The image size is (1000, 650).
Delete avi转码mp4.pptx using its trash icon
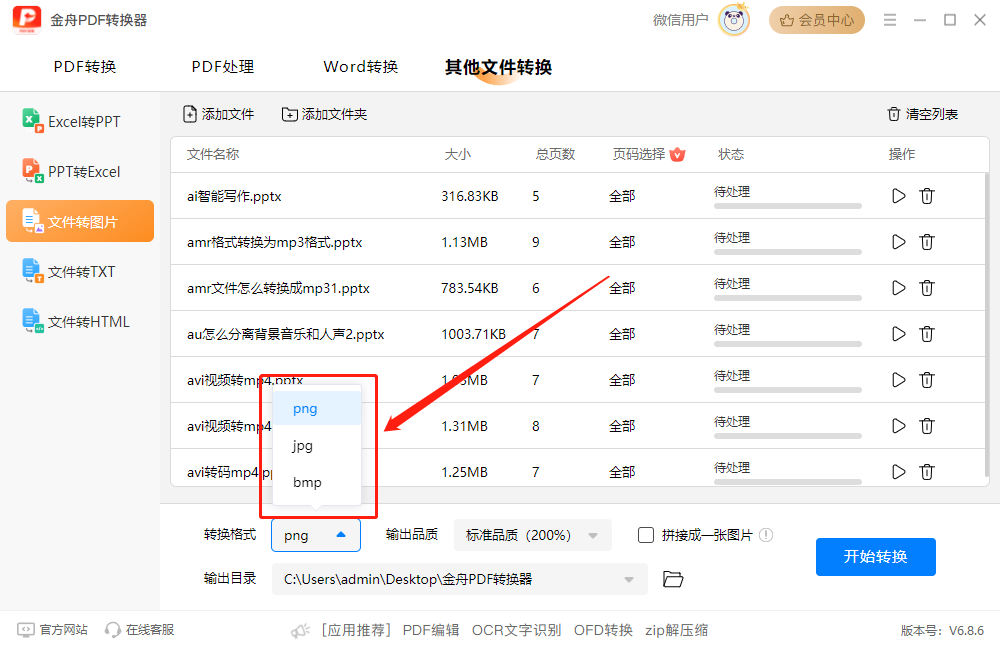927,471
